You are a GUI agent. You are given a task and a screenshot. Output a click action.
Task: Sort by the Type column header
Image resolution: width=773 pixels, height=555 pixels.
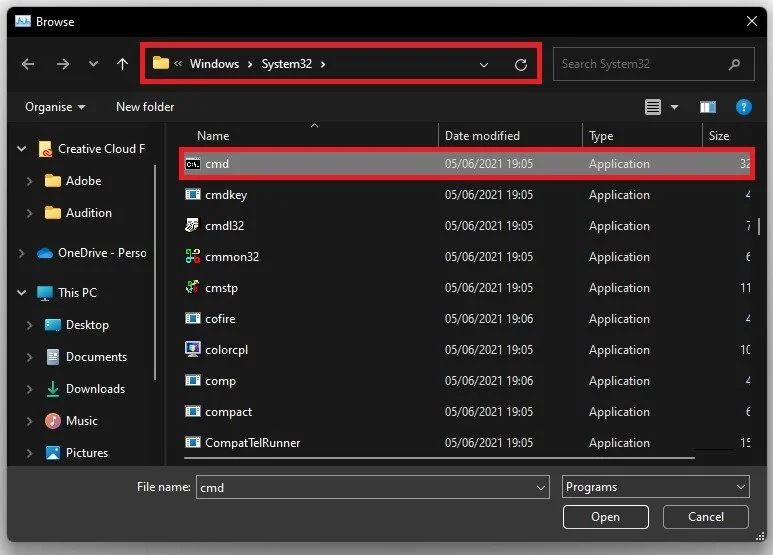(601, 136)
